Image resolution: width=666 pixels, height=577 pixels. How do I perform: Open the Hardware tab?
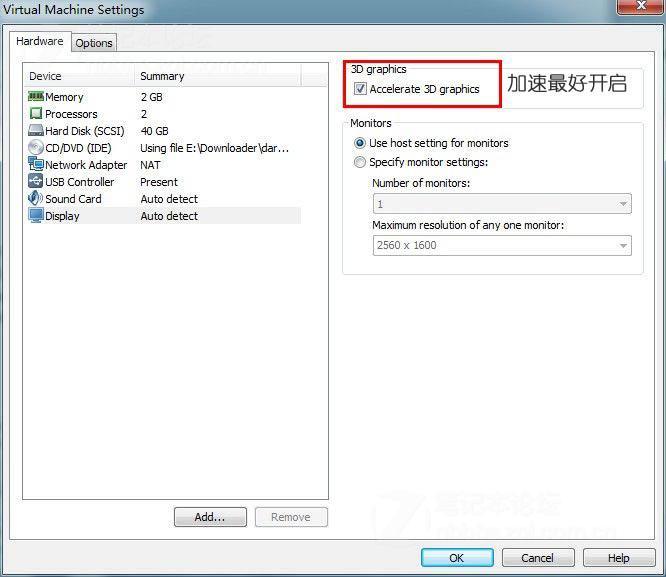[40, 42]
